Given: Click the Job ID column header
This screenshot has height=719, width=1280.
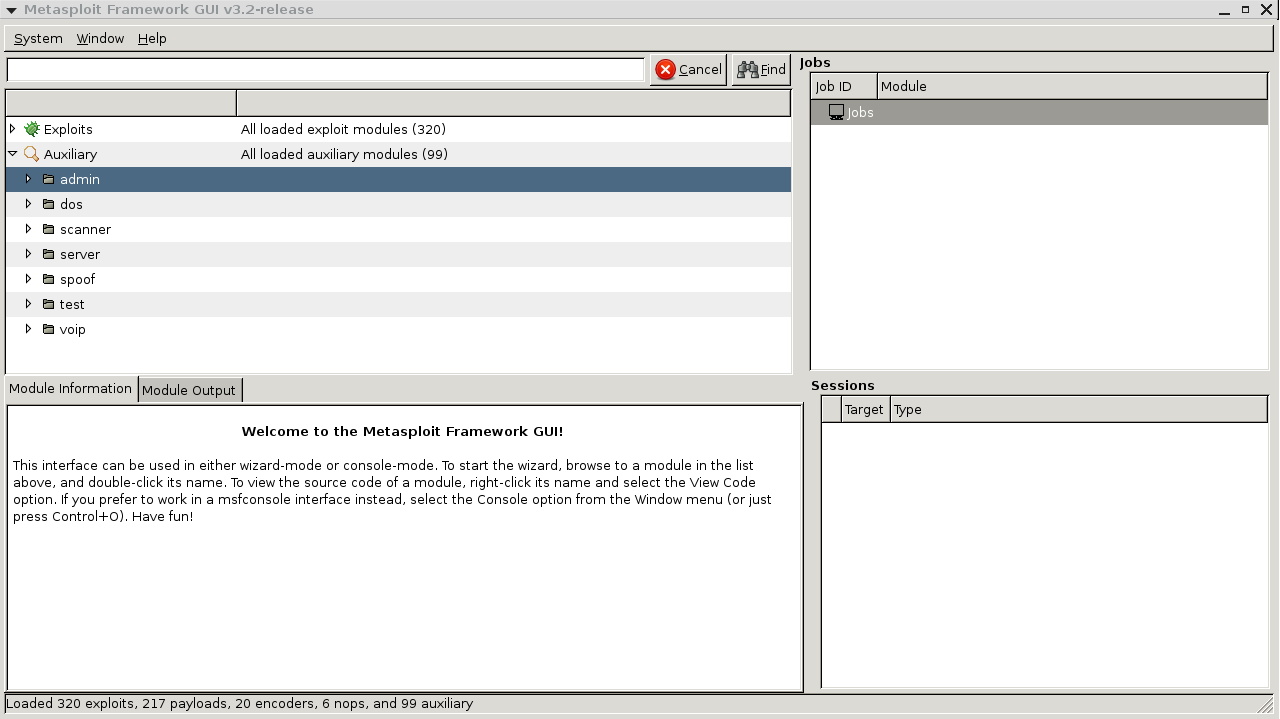Looking at the screenshot, I should (843, 86).
